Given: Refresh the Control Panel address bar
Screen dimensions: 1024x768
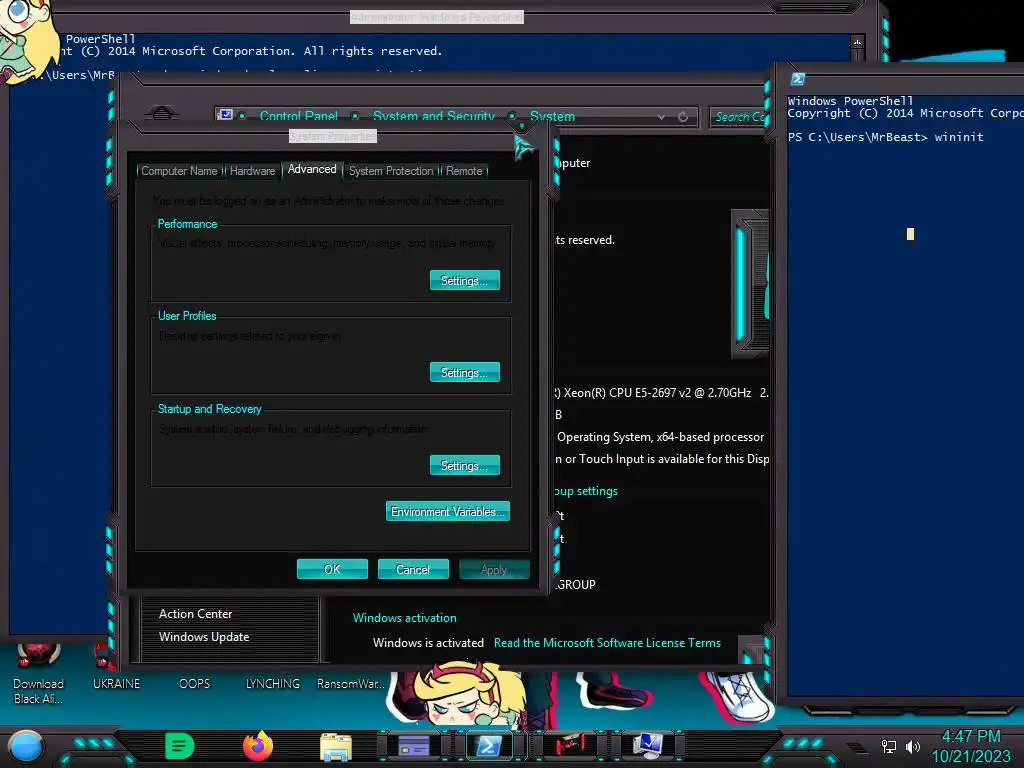Looking at the screenshot, I should 683,116.
